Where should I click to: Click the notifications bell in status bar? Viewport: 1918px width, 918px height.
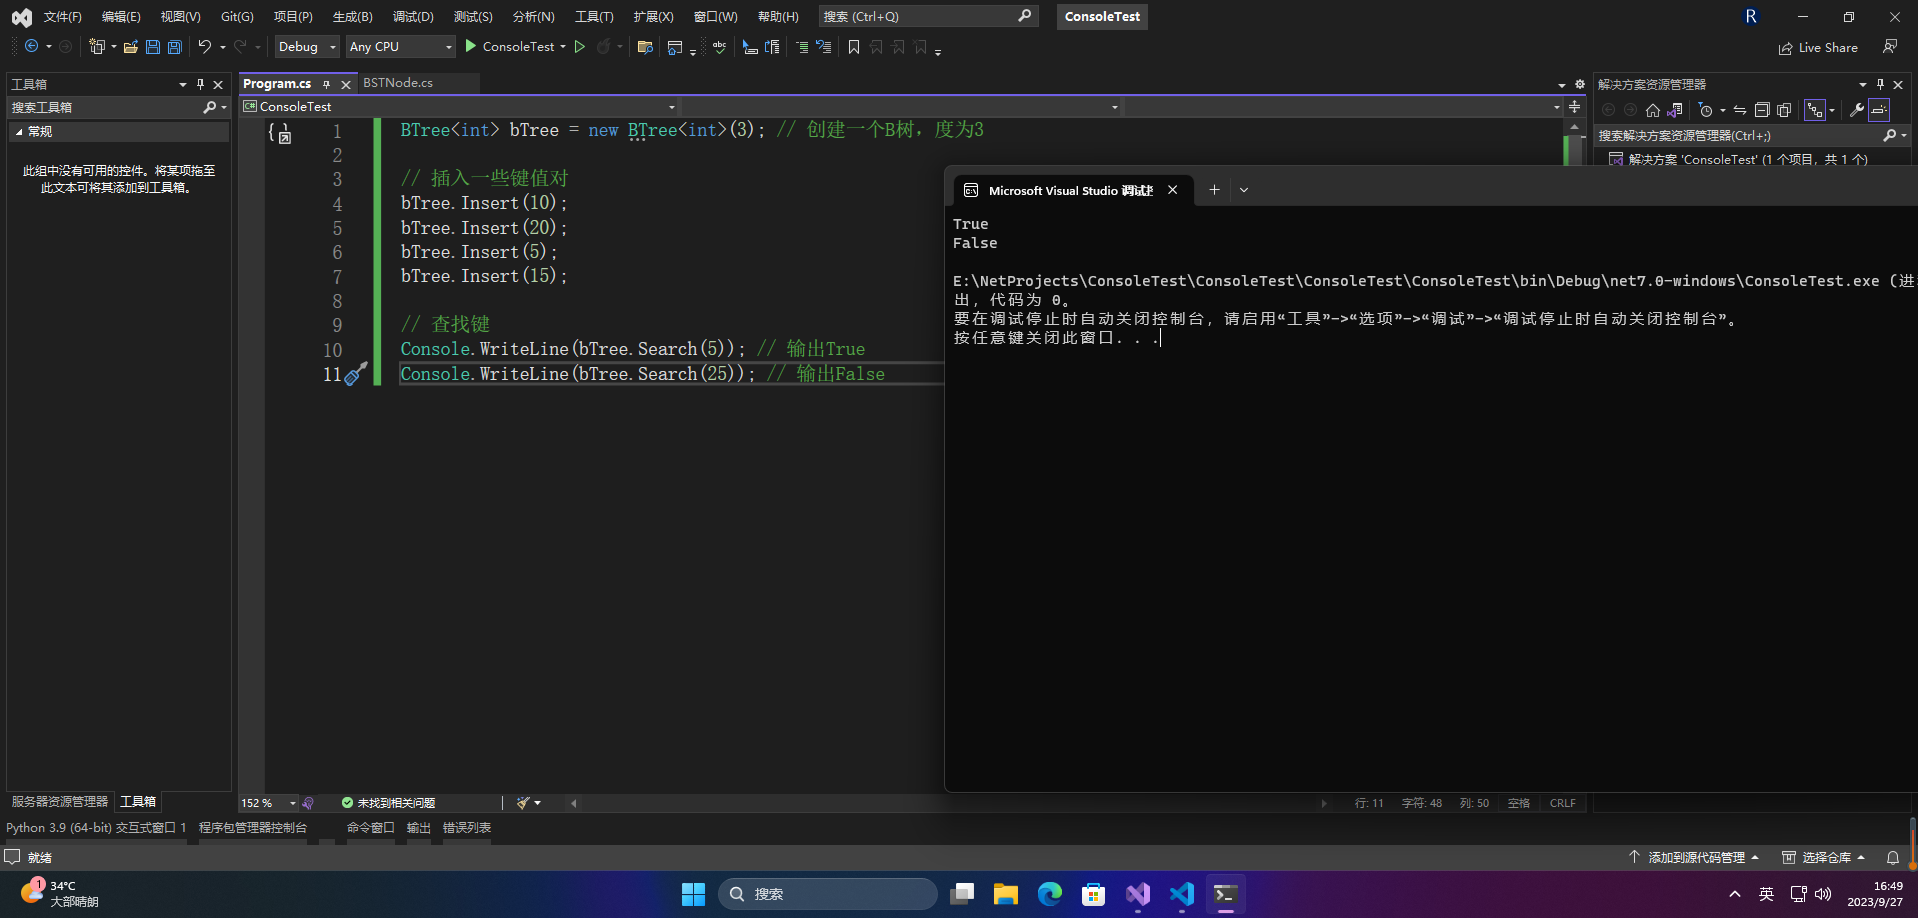tap(1892, 858)
